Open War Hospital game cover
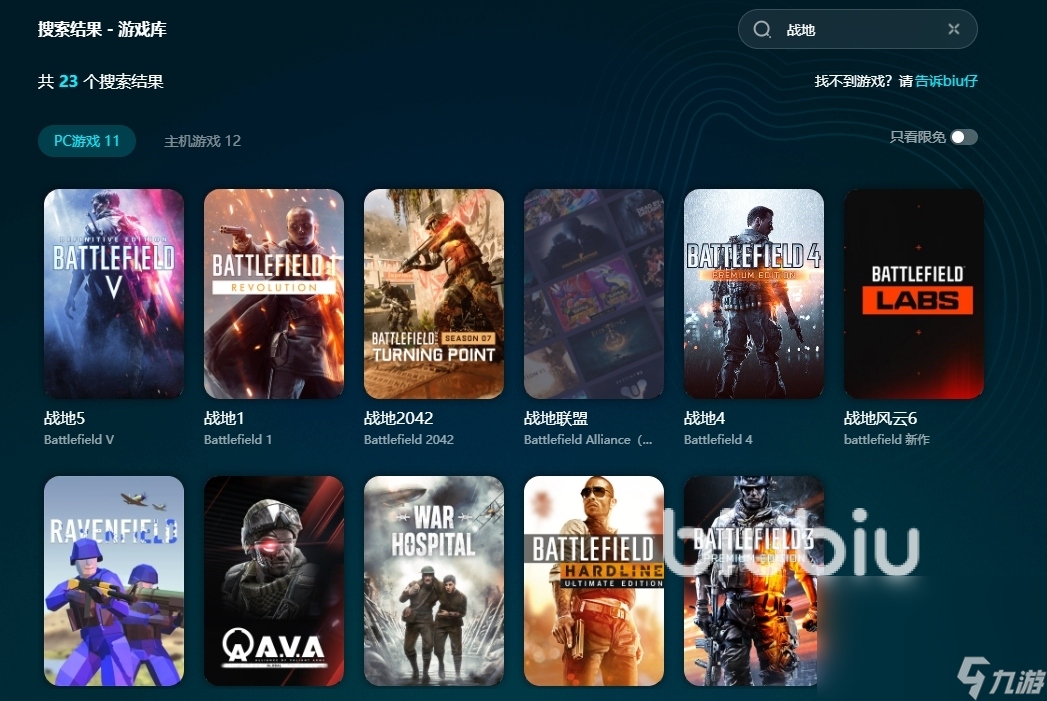The height and width of the screenshot is (701, 1047). coord(434,581)
